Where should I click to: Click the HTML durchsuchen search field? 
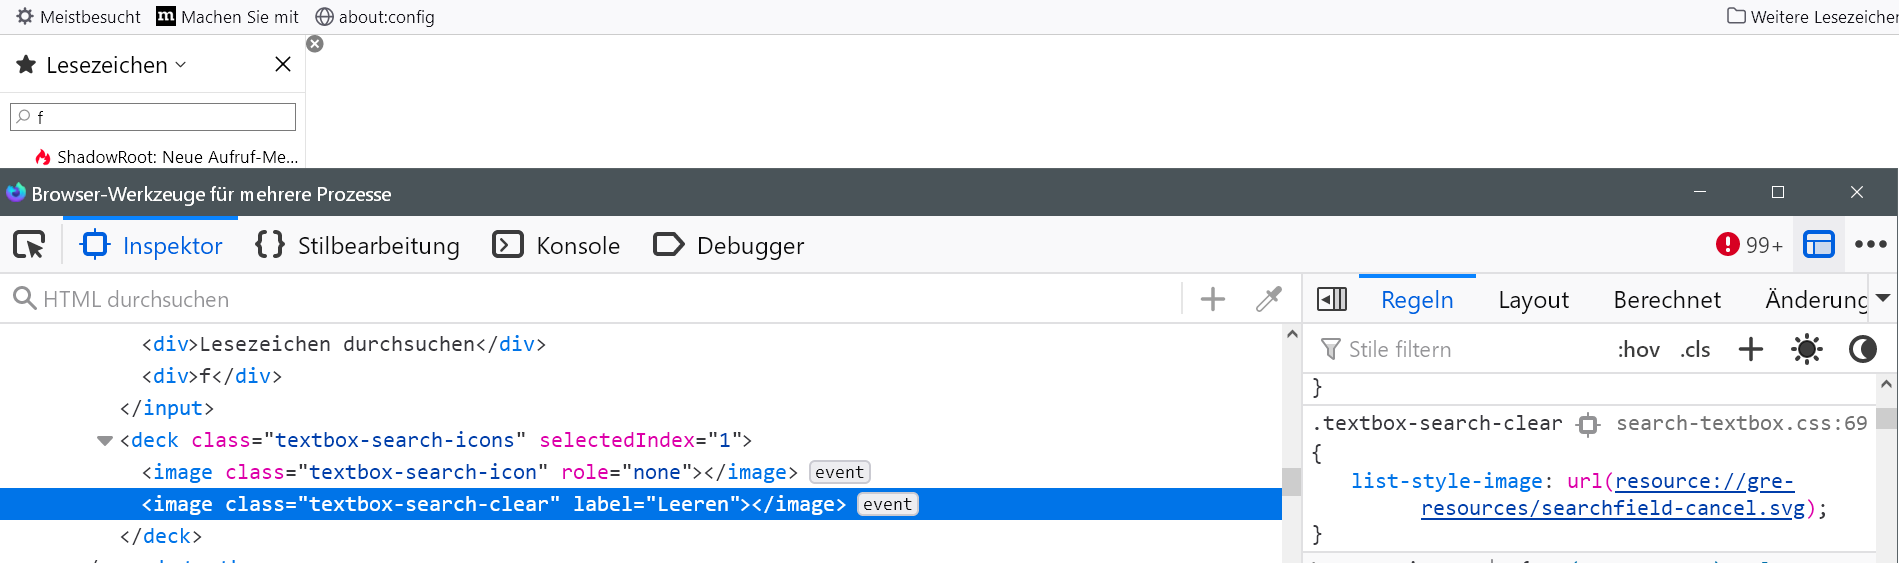(600, 299)
